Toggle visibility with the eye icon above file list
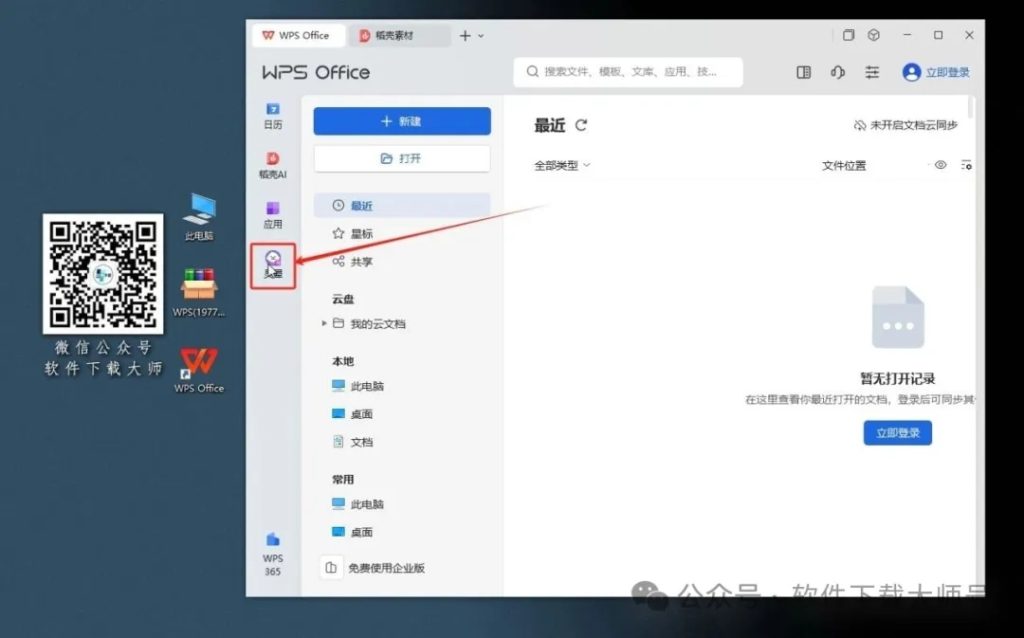This screenshot has height=638, width=1024. pyautogui.click(x=938, y=165)
